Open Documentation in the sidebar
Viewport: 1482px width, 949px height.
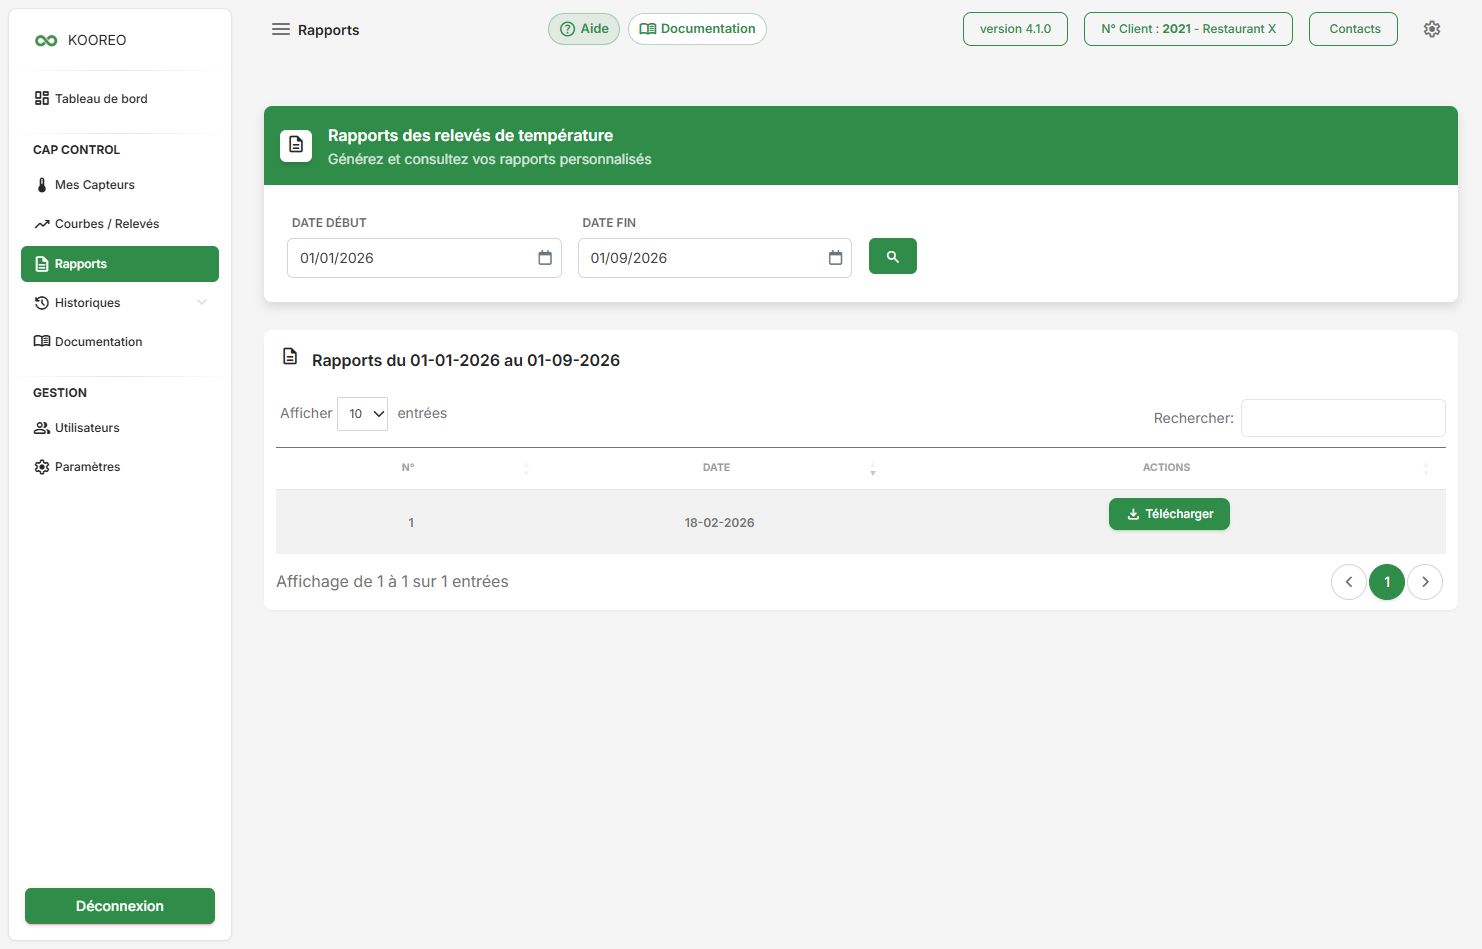pos(120,342)
